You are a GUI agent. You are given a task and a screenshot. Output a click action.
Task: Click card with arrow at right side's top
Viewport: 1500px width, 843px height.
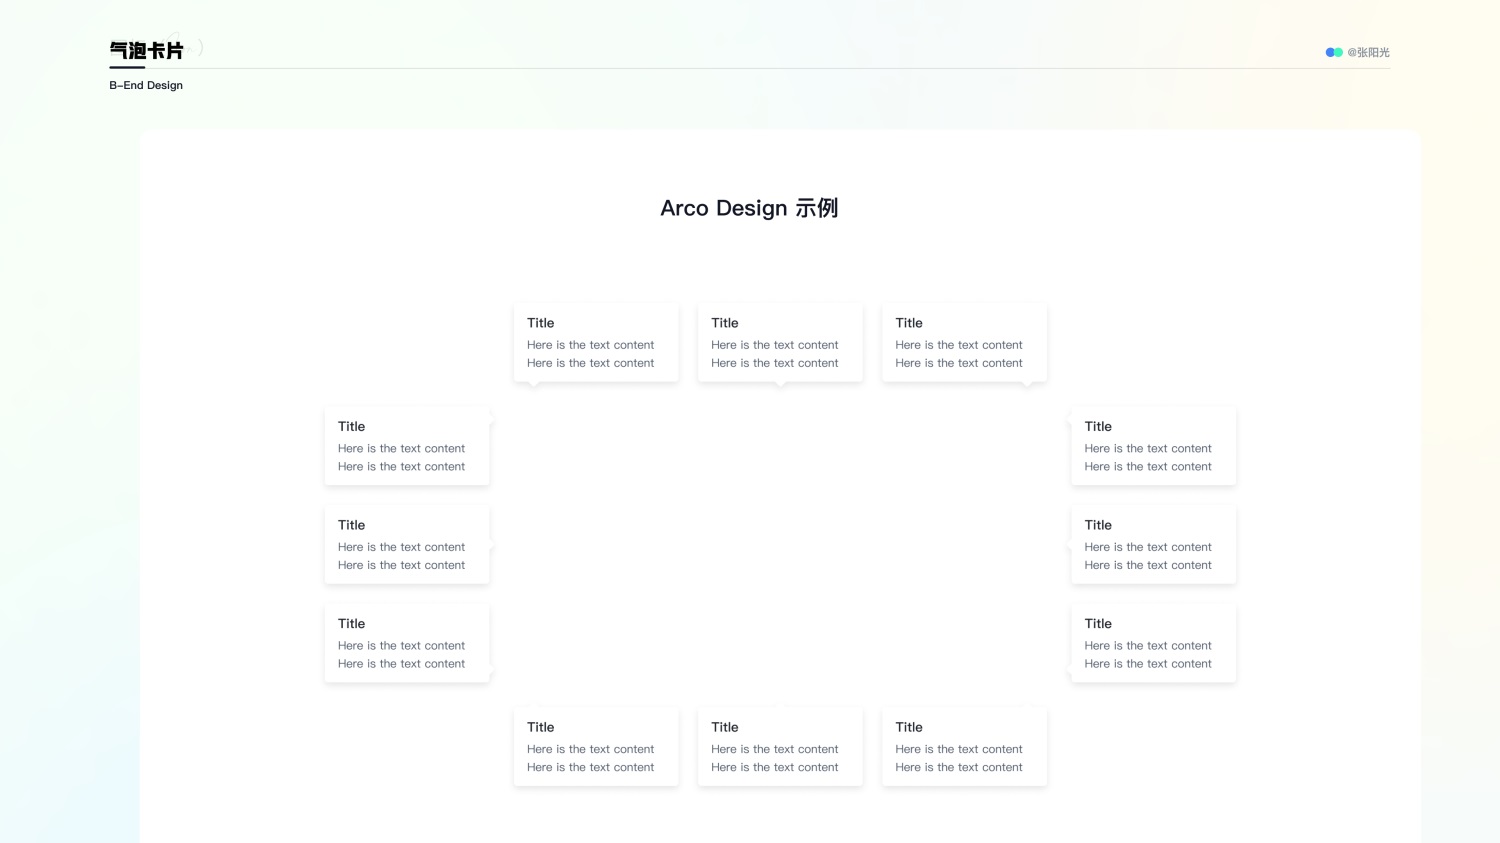coord(407,446)
